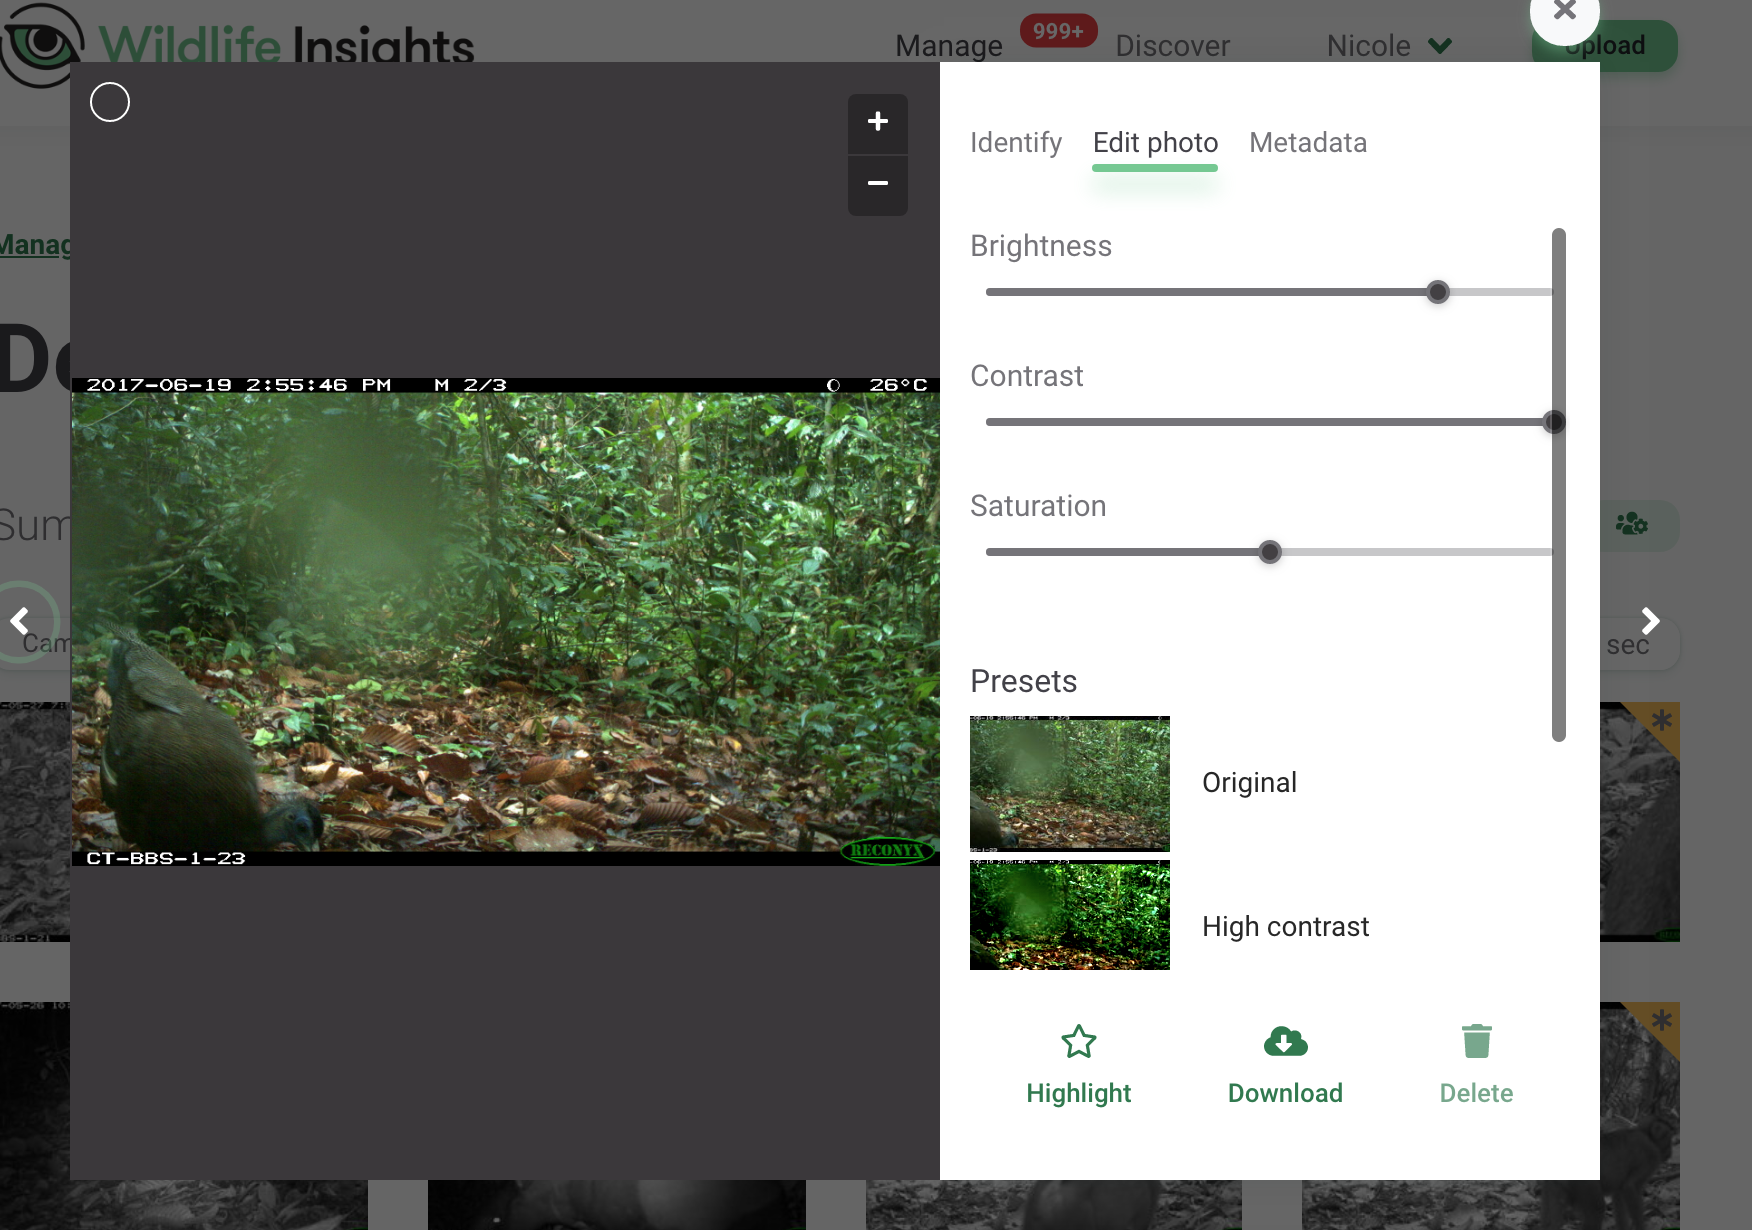Screen dimensions: 1752x1230
Task: Select the photo with the circle checkbox
Action: click(110, 102)
